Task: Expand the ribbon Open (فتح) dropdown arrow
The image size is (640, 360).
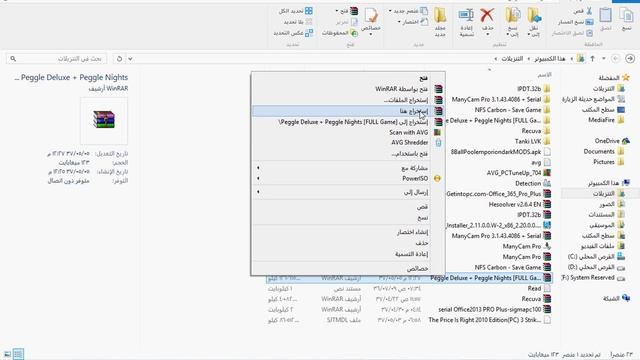Action: [x=337, y=11]
